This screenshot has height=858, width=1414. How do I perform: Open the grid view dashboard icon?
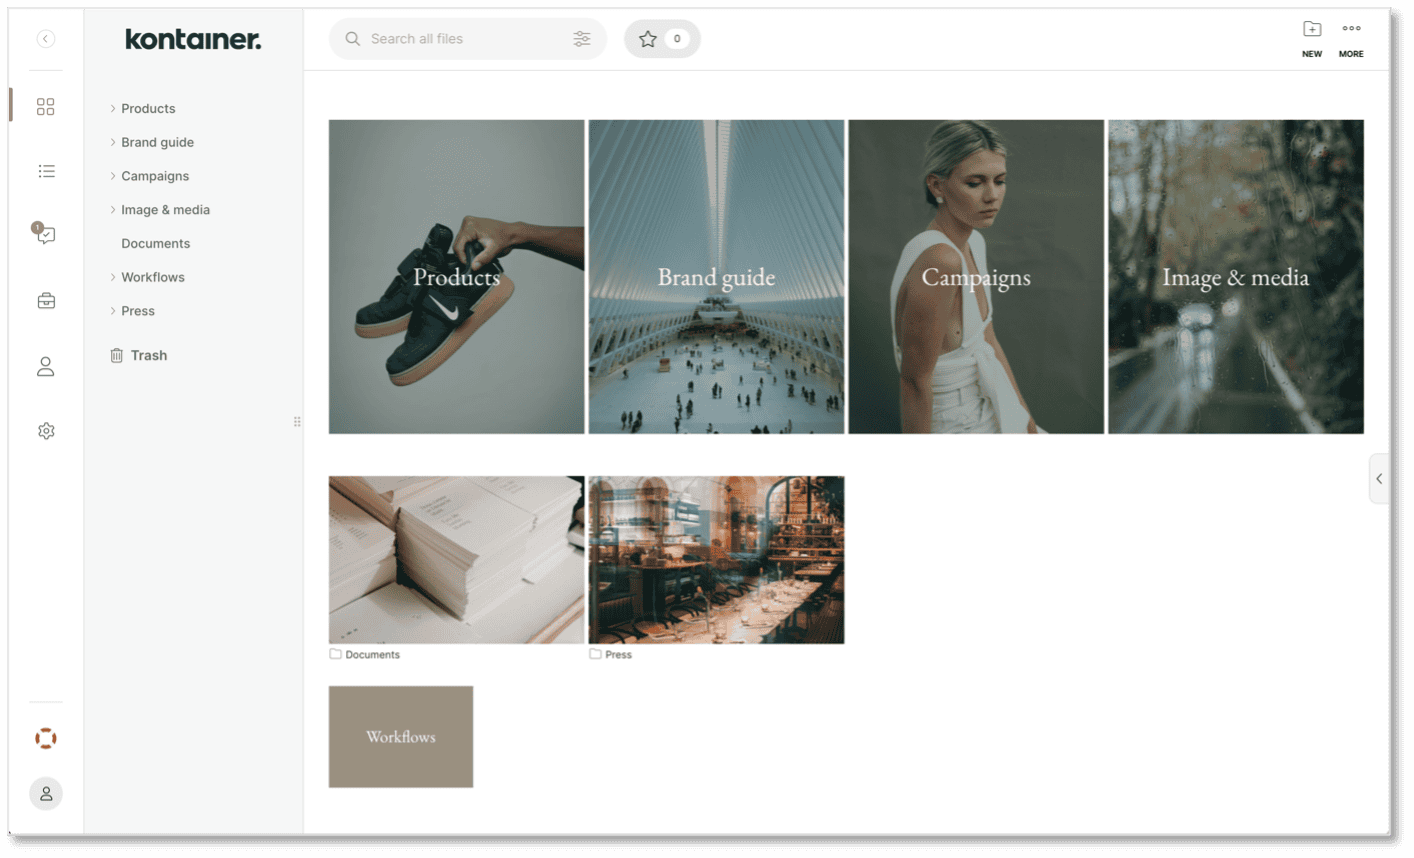45,106
